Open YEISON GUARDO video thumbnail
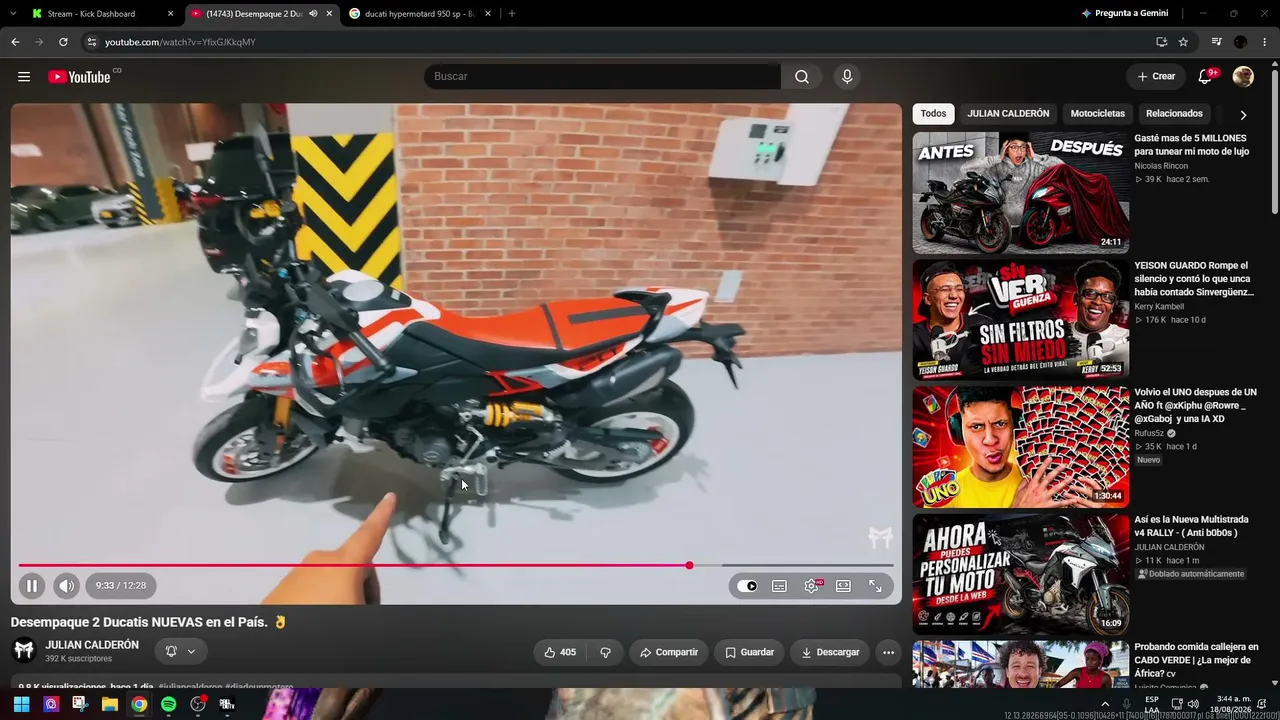 coord(1021,320)
